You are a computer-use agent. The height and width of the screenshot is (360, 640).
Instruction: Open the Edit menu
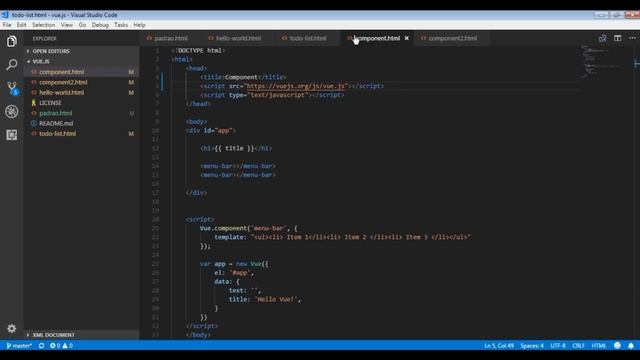tap(21, 25)
